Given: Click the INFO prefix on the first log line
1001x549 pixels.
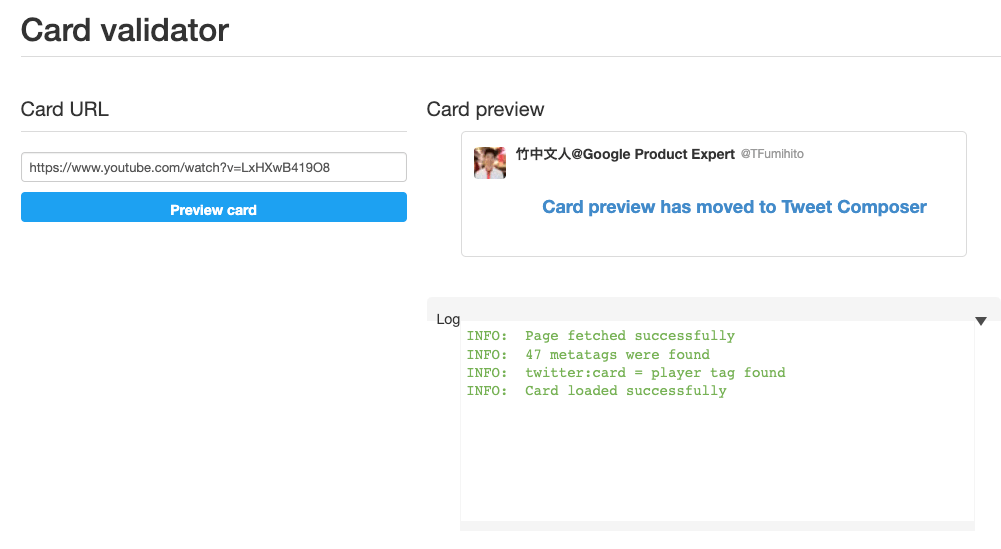Looking at the screenshot, I should coord(486,336).
